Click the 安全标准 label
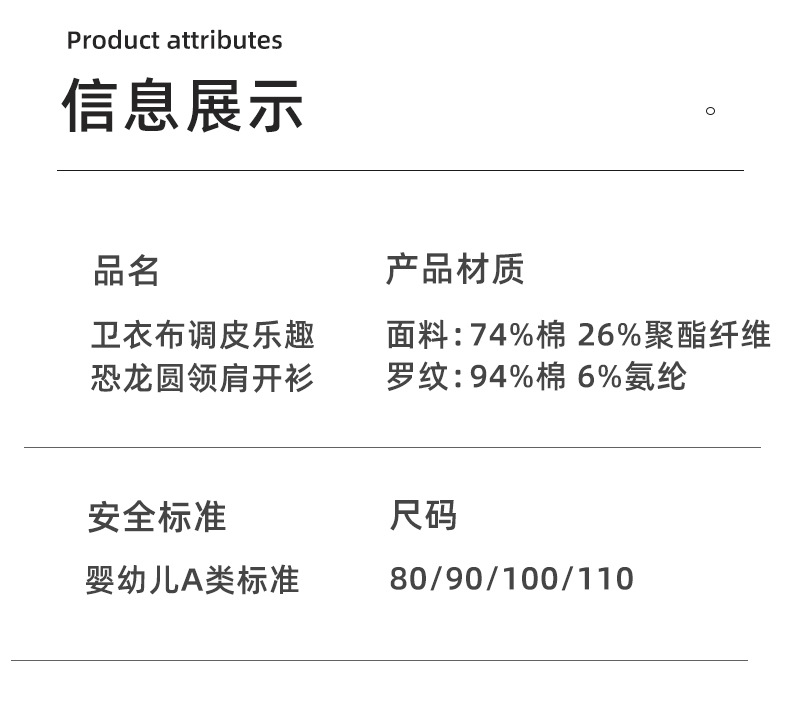This screenshot has width=790, height=701. pyautogui.click(x=157, y=517)
